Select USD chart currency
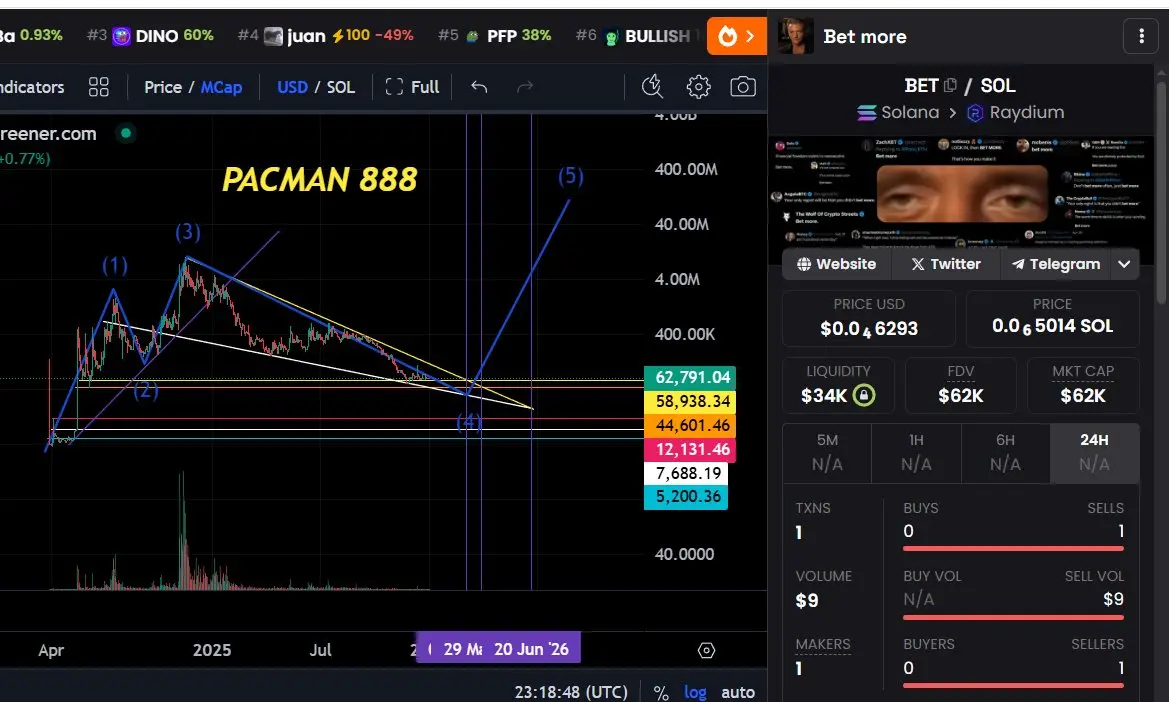Image resolution: width=1169 pixels, height=702 pixels. [292, 87]
